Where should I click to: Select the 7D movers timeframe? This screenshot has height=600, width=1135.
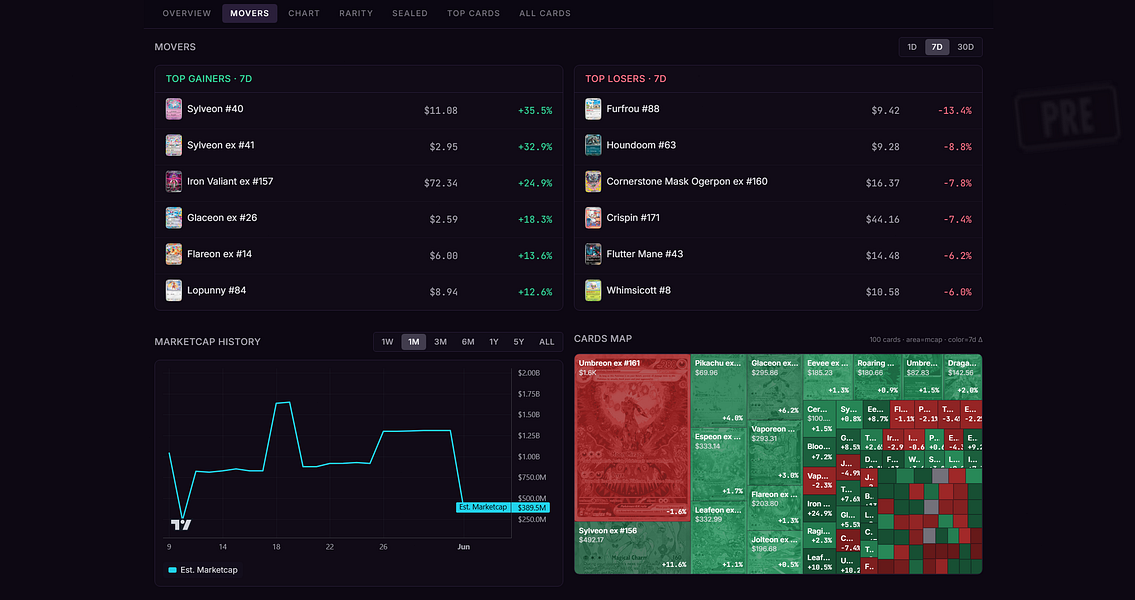(937, 47)
